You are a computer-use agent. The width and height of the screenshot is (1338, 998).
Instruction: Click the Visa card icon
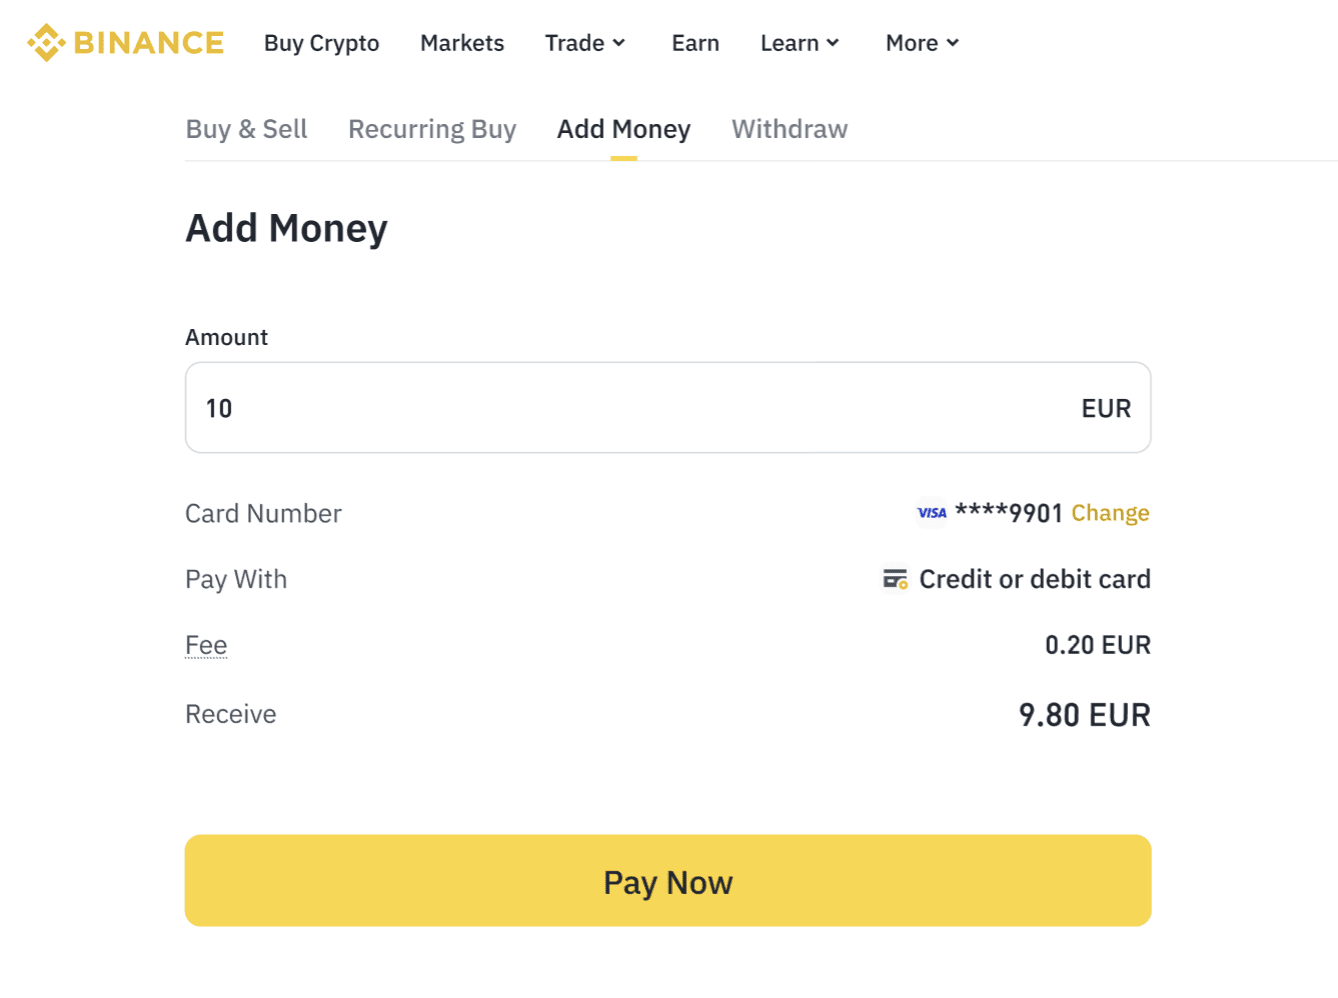coord(931,513)
